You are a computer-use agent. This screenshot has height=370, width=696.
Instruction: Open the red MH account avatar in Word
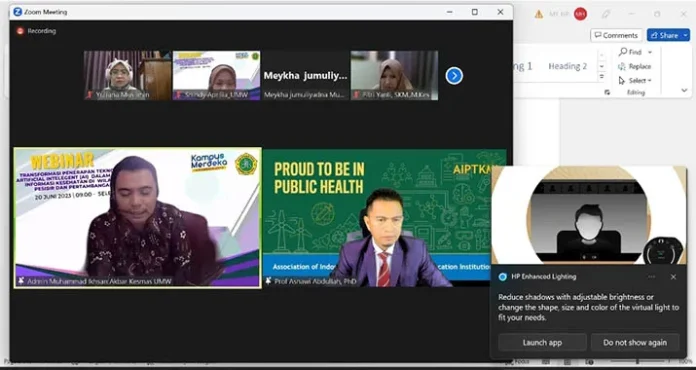click(x=580, y=14)
